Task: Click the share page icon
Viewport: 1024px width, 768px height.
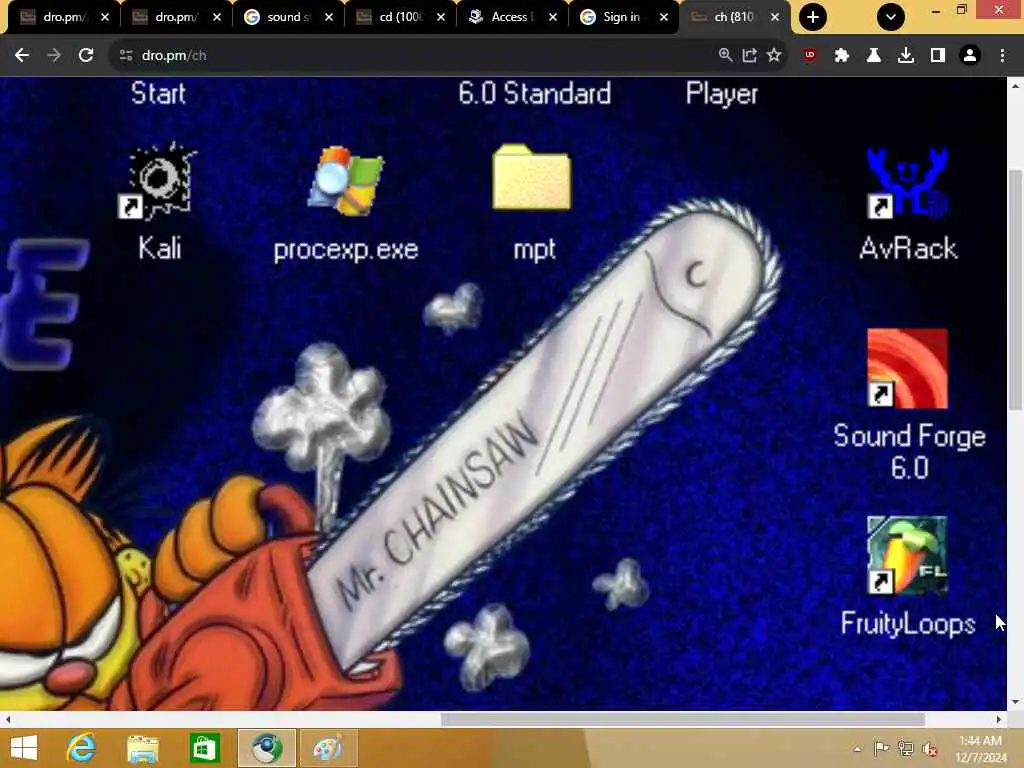Action: (750, 56)
